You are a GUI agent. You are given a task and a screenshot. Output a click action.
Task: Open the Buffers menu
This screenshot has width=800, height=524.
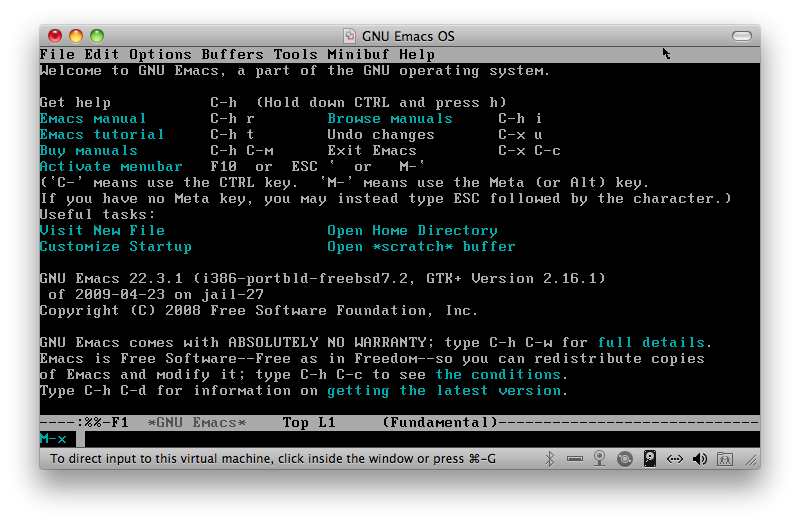click(x=232, y=54)
